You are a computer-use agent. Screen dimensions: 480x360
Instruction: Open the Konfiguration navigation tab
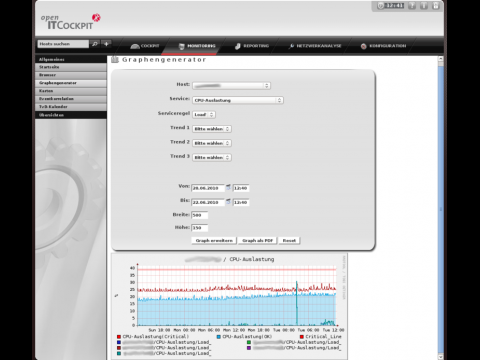point(383,46)
